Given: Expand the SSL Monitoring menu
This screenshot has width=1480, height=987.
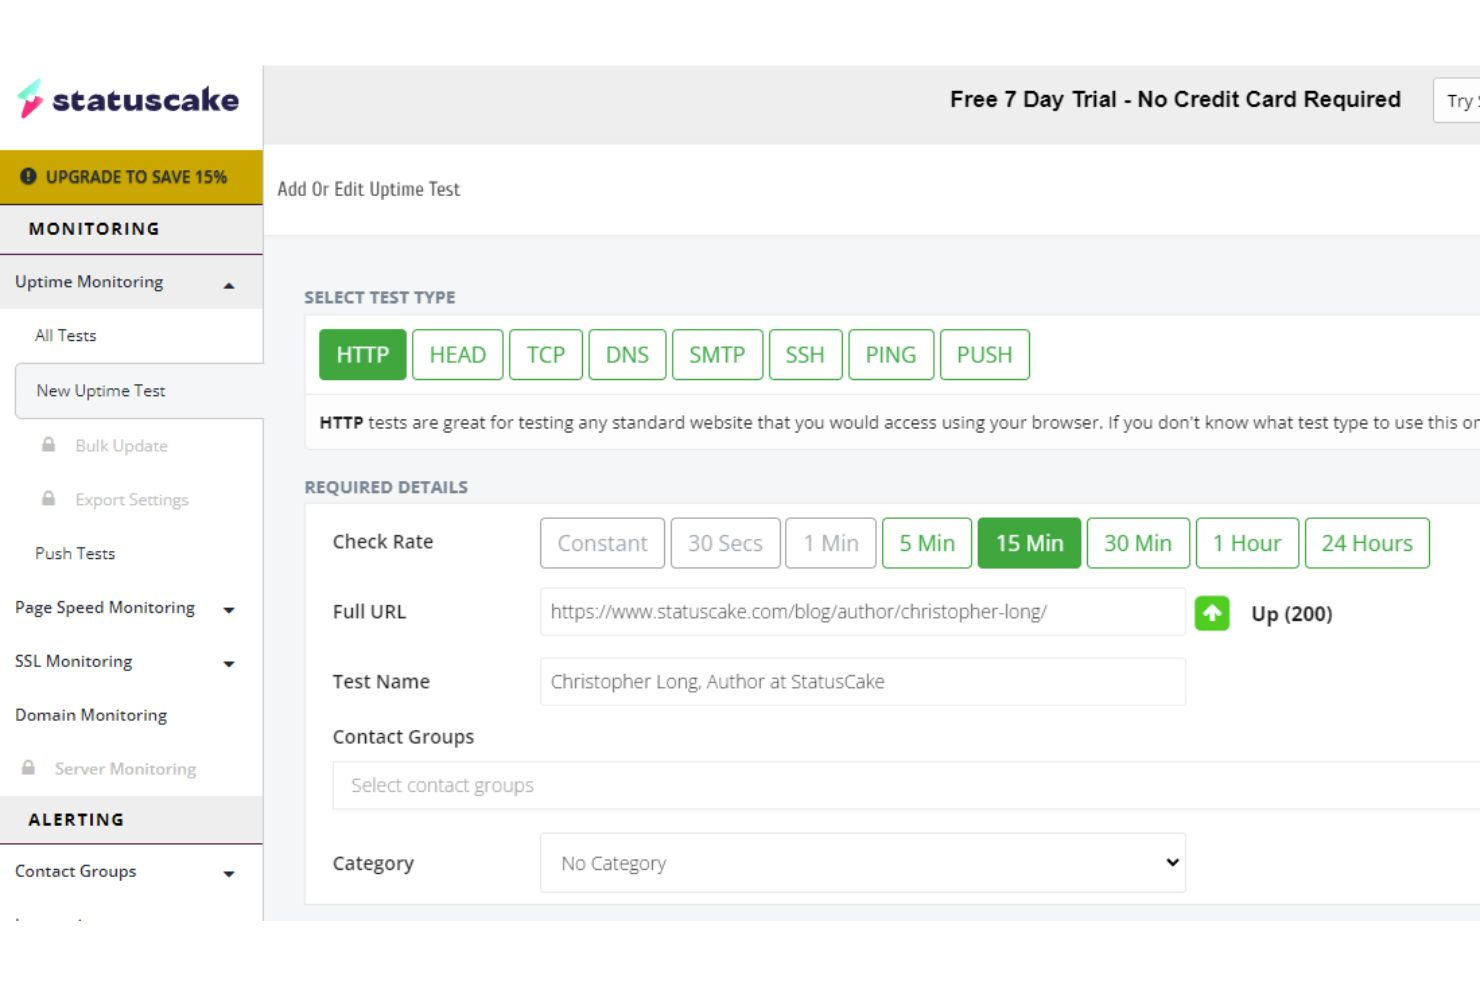Looking at the screenshot, I should [131, 662].
